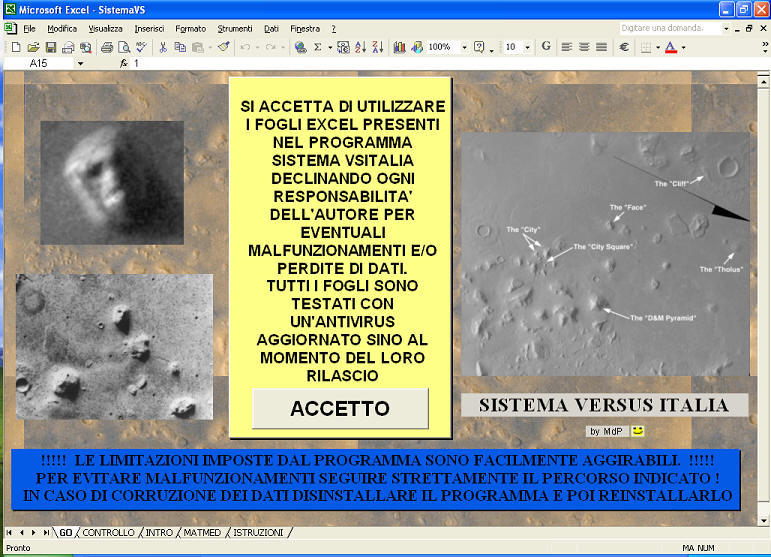Center the cell text
Screen dimensions: 771x557
584,47
